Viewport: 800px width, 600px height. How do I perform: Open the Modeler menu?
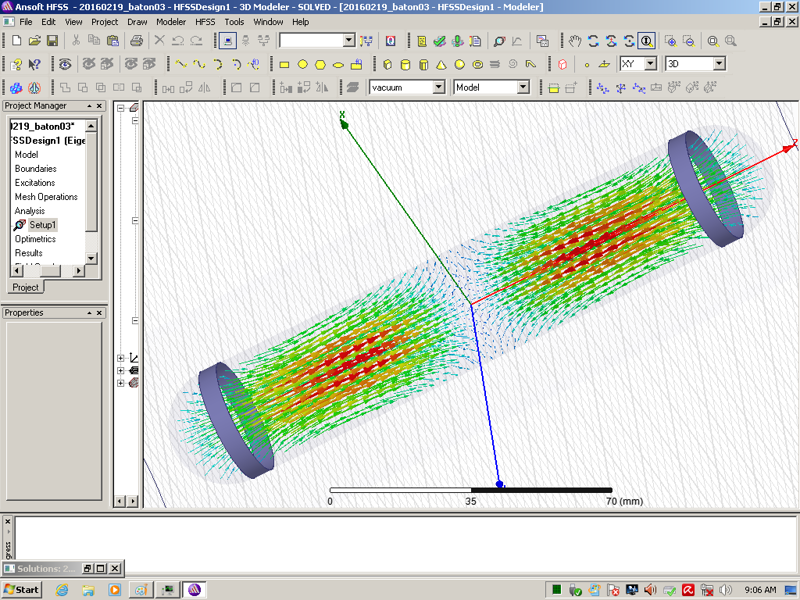[x=170, y=21]
